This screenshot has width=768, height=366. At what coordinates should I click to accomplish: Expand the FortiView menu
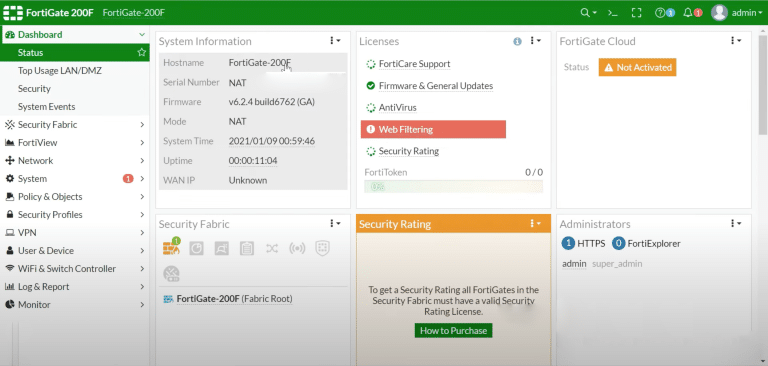click(74, 143)
